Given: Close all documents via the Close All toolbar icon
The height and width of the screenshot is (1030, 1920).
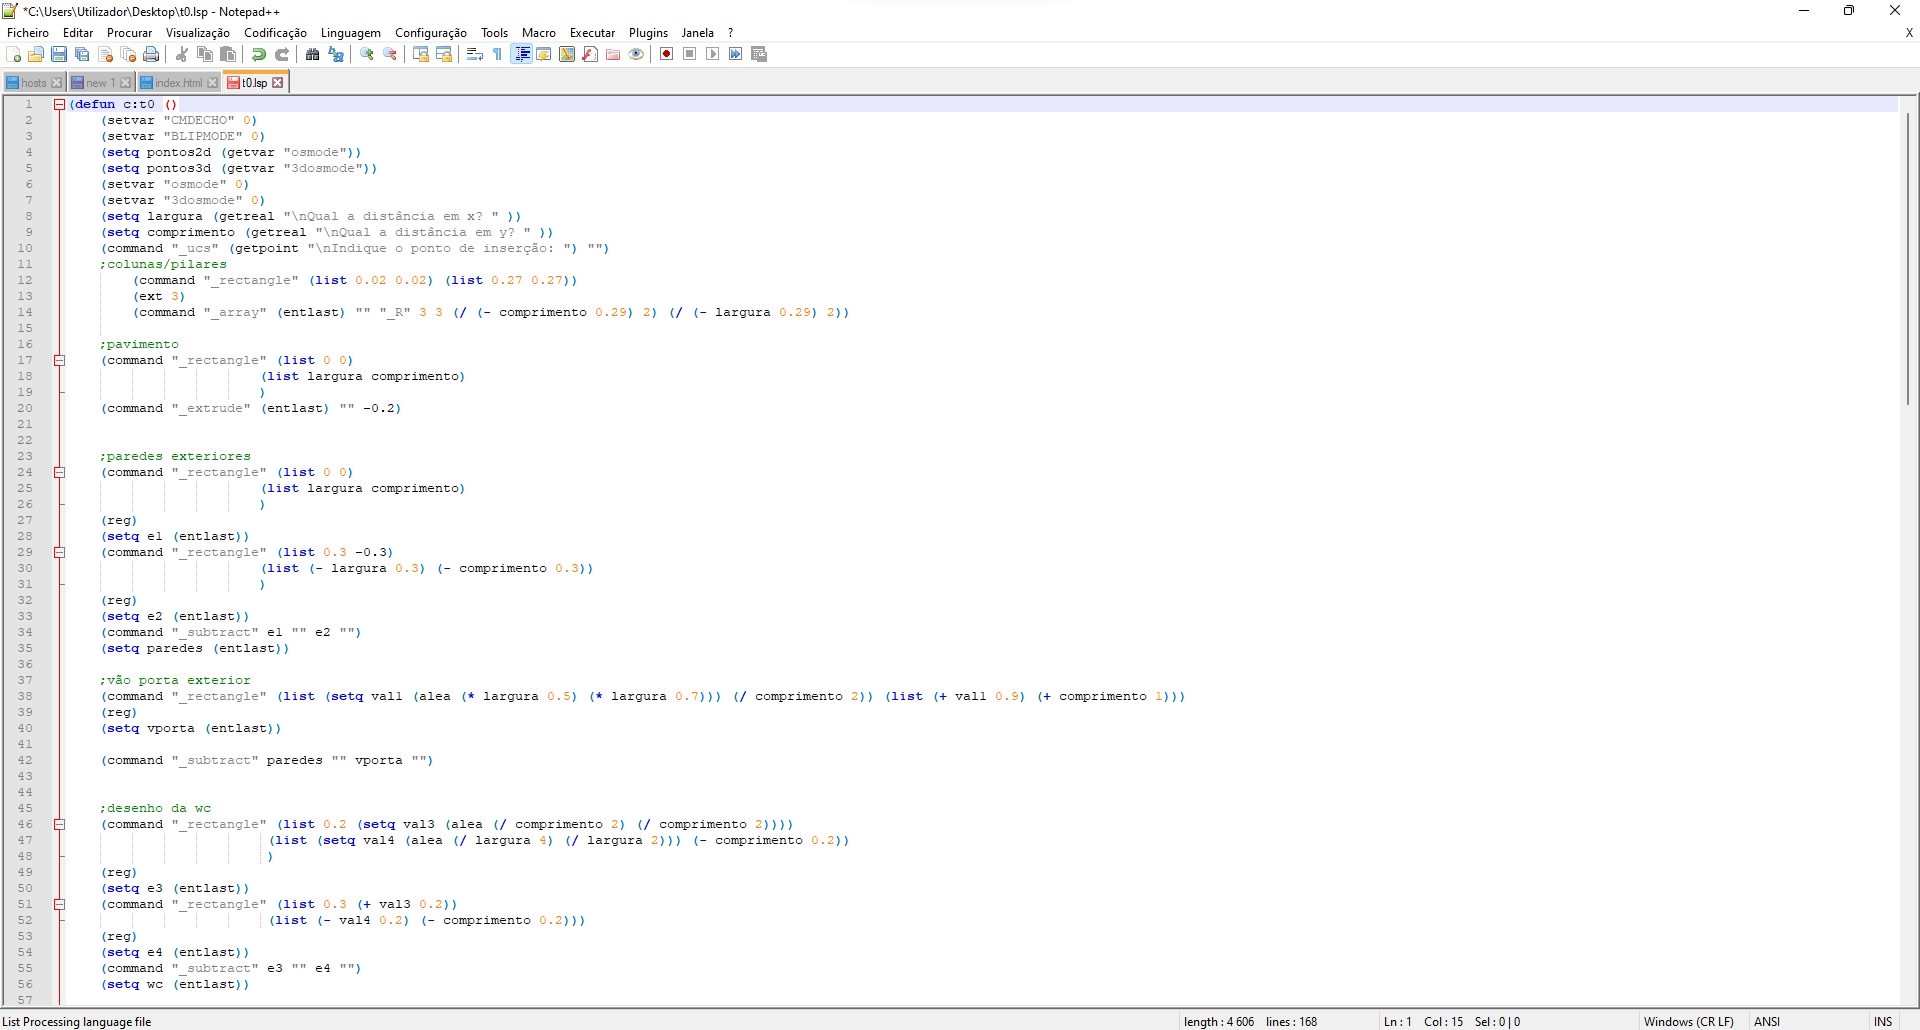Looking at the screenshot, I should point(128,55).
